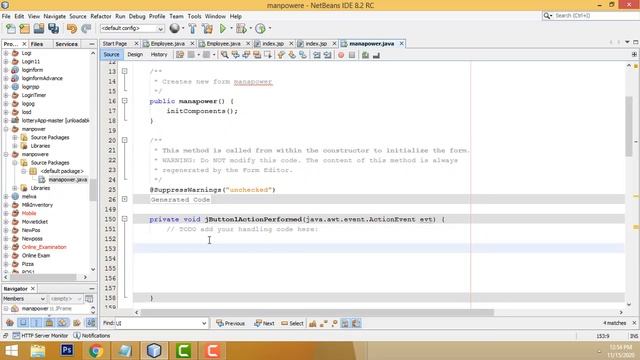Switch to the Files panel tab
640x360 pixels.
(37, 44)
